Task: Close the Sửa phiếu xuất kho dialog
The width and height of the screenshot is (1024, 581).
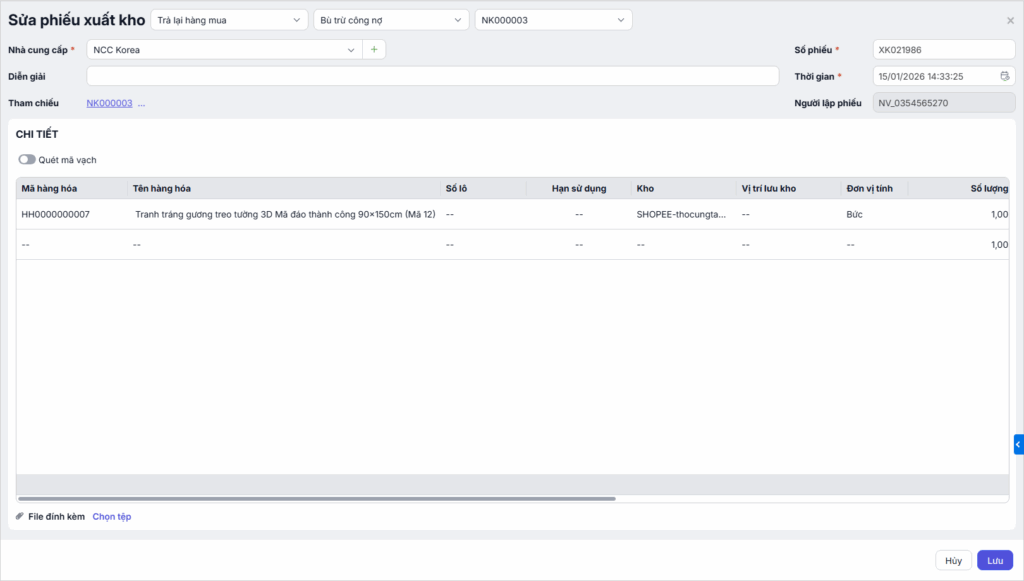Action: pyautogui.click(x=1010, y=20)
